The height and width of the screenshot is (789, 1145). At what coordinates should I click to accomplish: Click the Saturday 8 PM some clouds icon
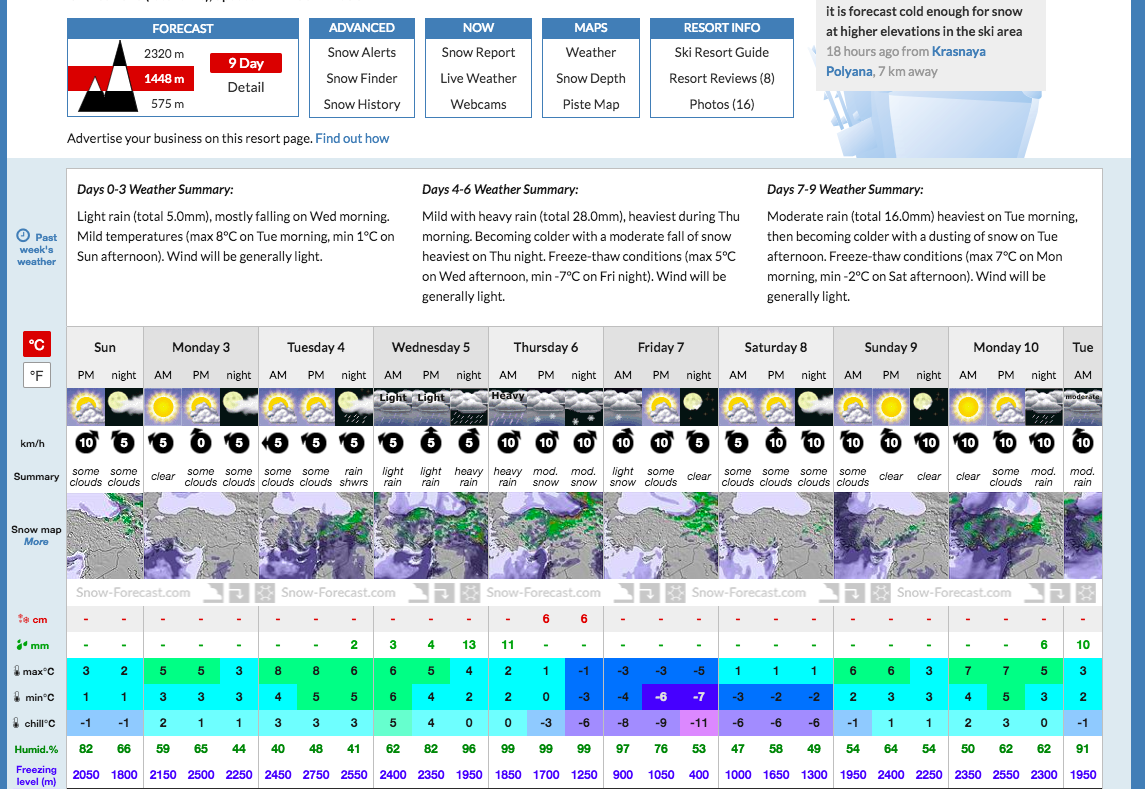776,407
